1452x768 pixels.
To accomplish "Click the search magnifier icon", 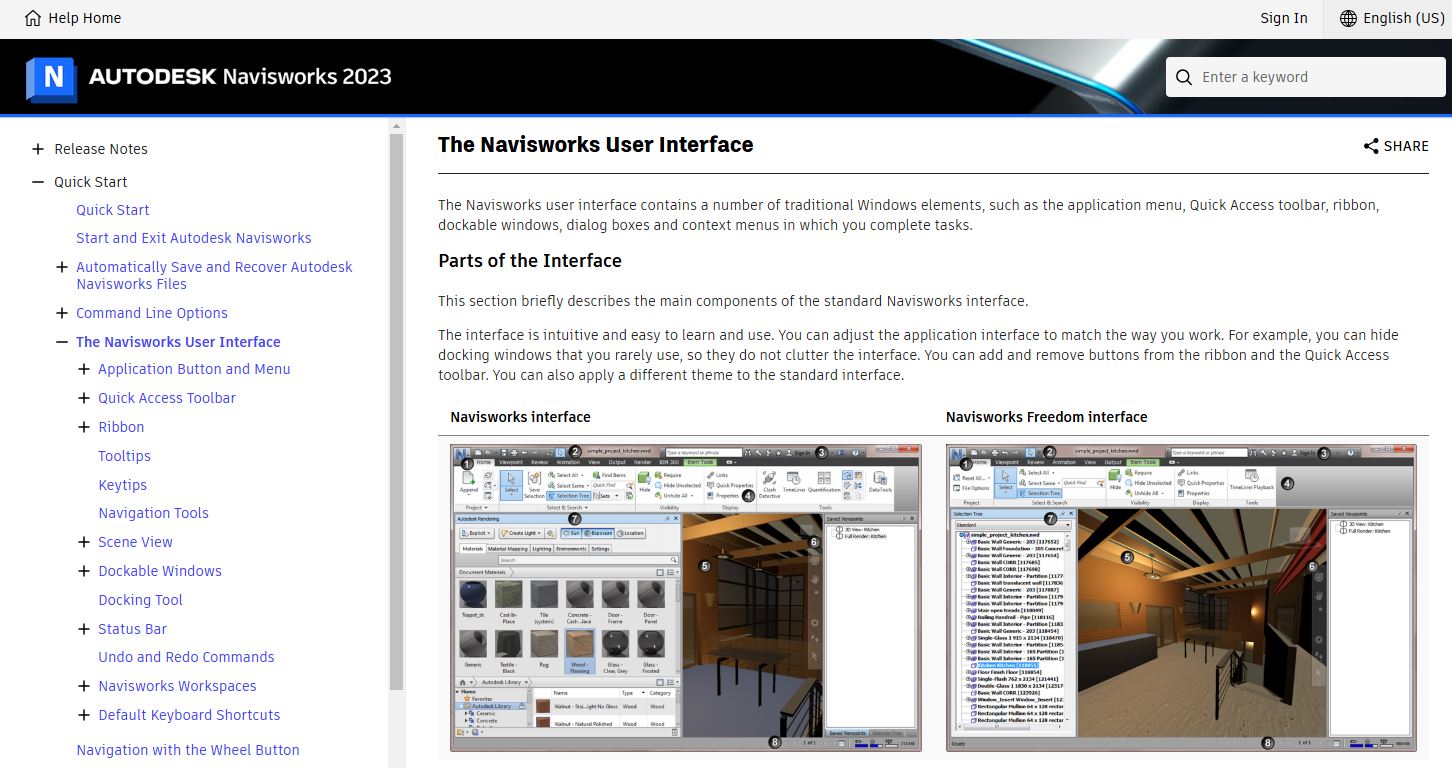I will [1184, 77].
